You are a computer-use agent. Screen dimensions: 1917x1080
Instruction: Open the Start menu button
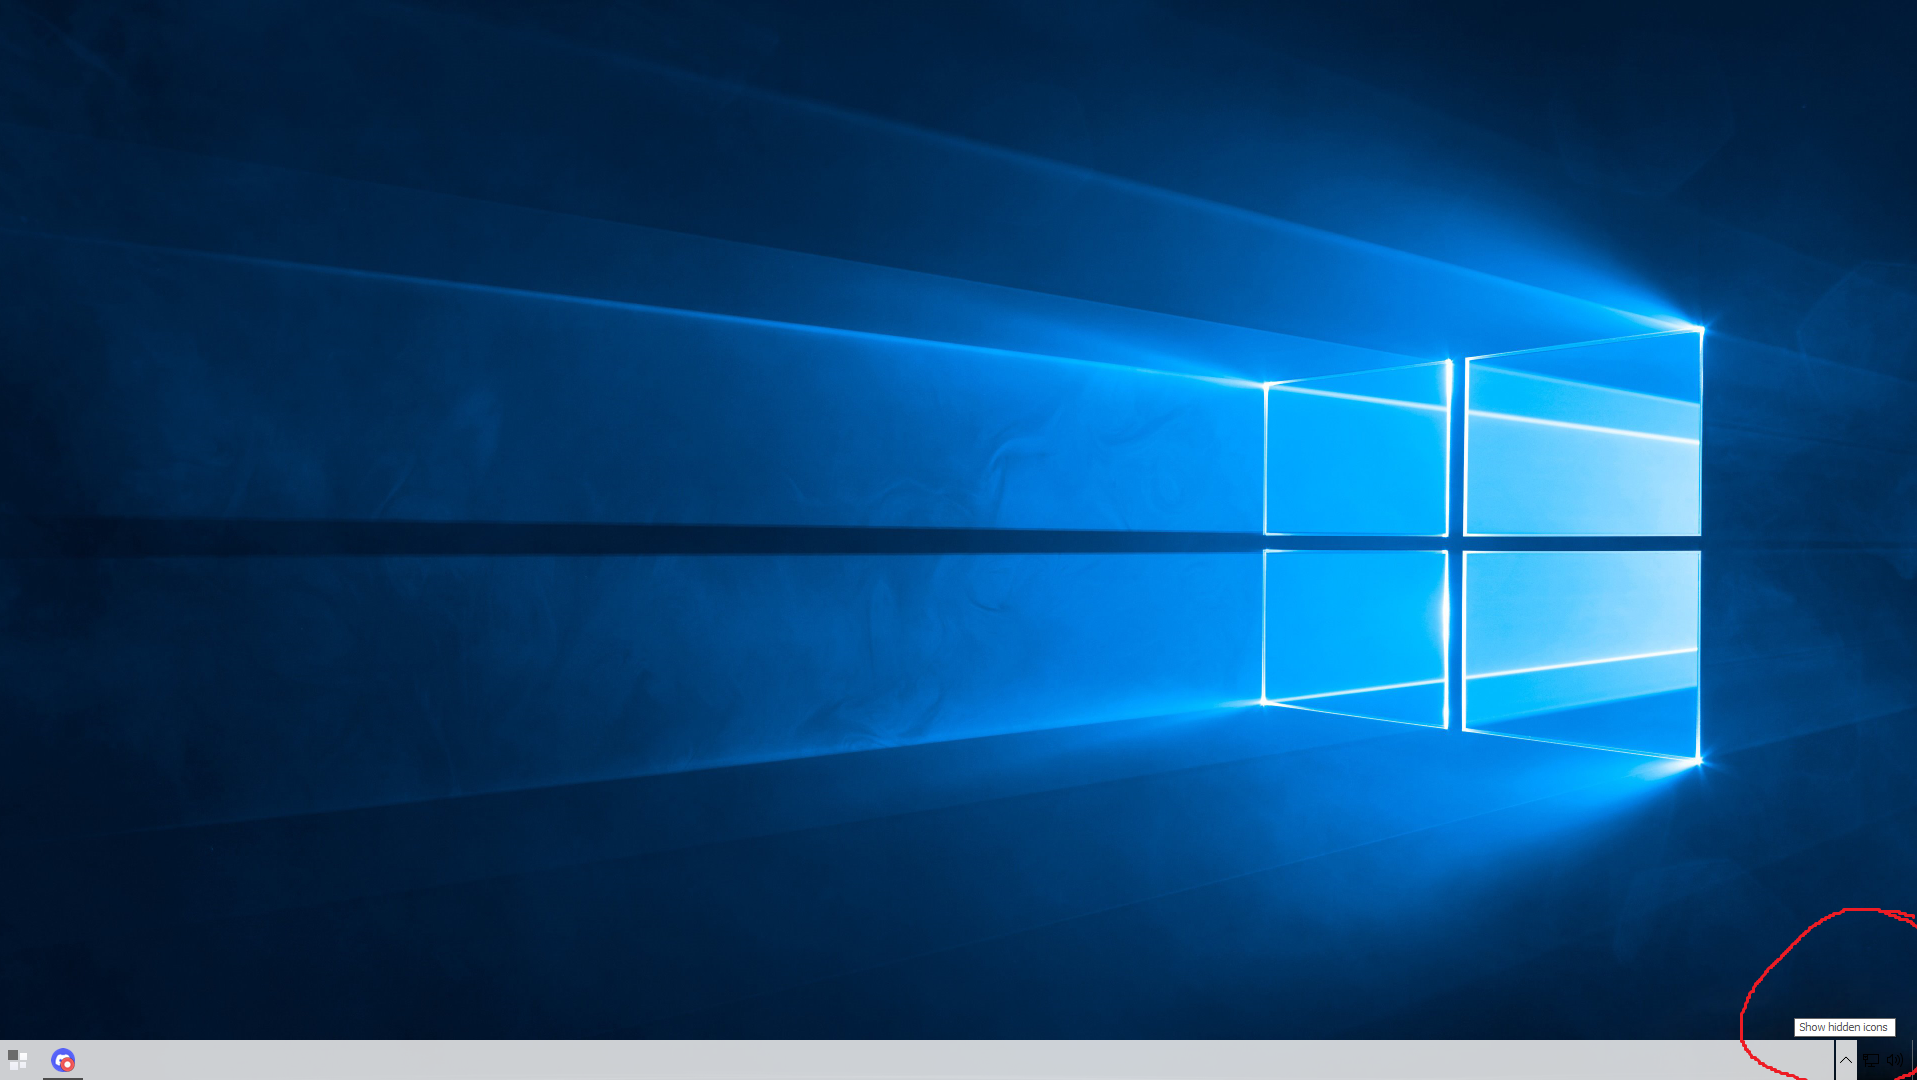point(17,1059)
